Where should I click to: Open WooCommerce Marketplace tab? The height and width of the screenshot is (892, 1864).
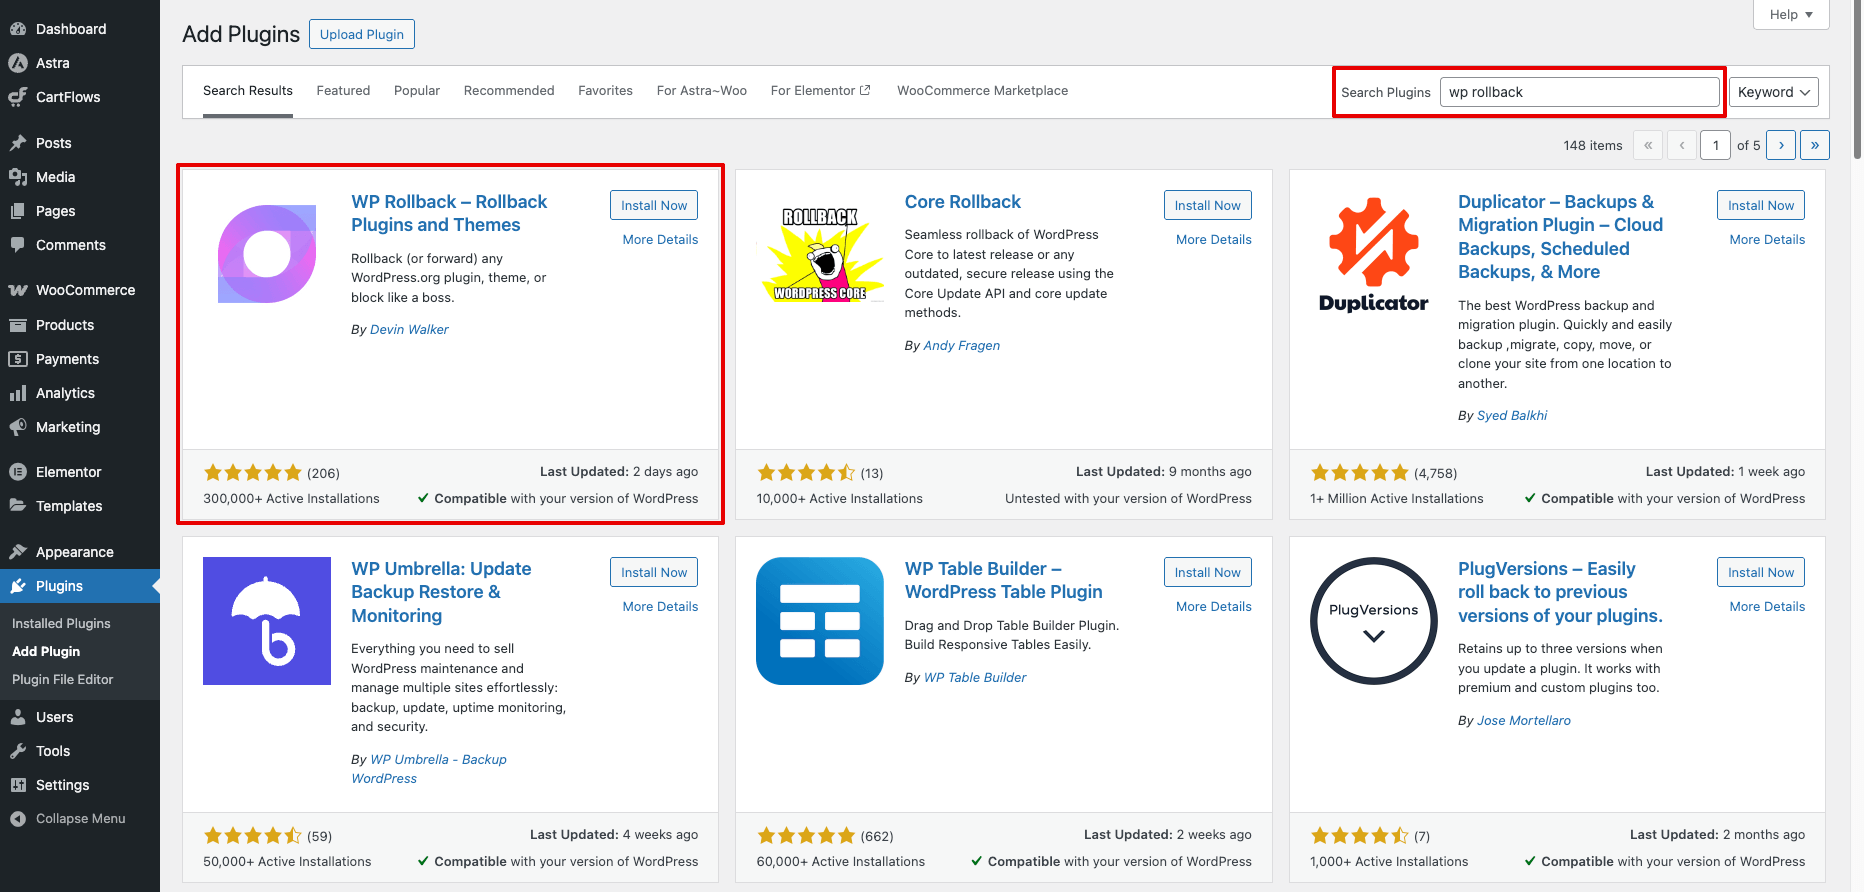point(982,91)
